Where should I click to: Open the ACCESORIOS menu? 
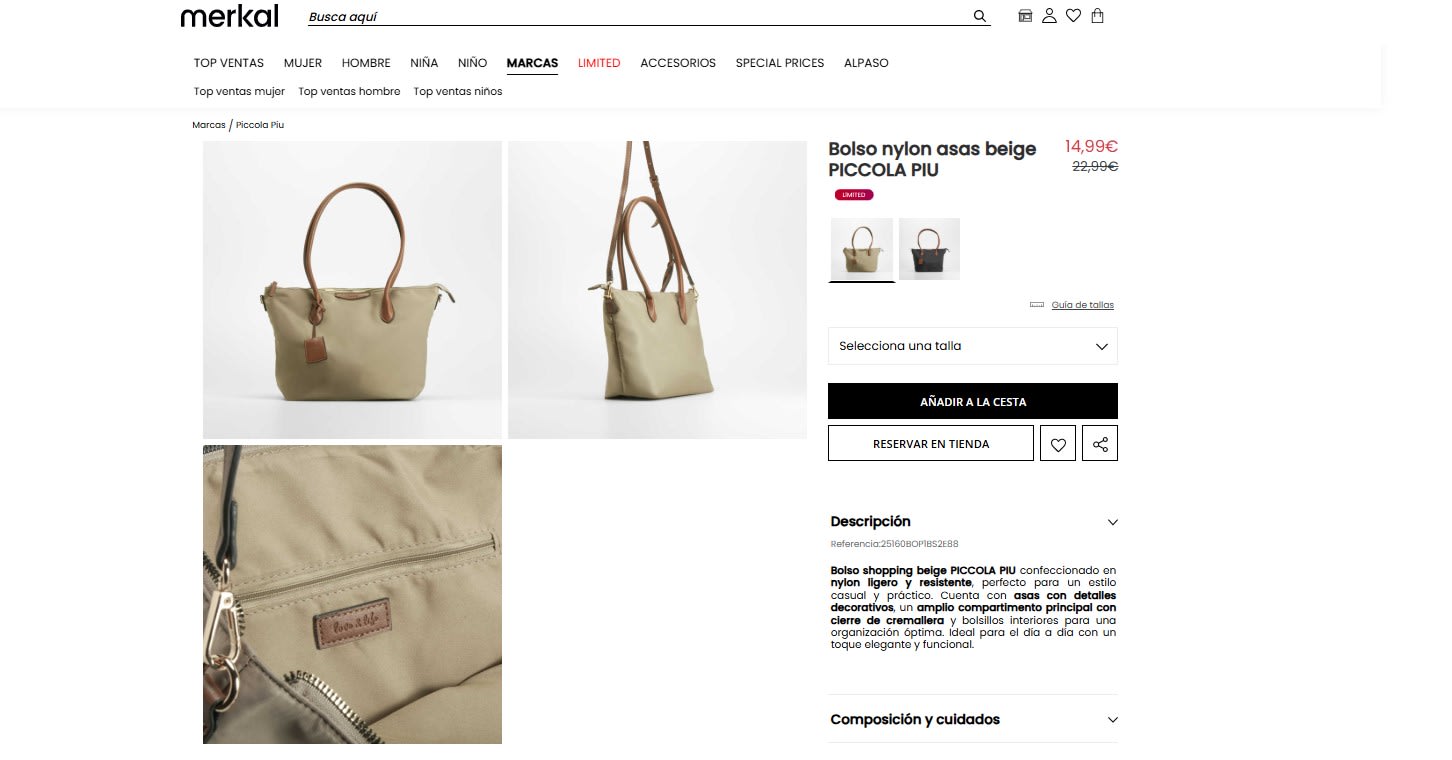678,63
